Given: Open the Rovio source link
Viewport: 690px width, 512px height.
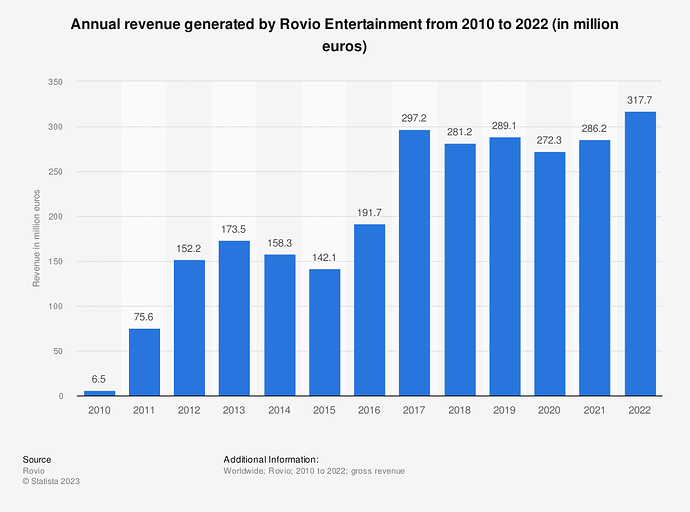Looking at the screenshot, I should pos(33,471).
